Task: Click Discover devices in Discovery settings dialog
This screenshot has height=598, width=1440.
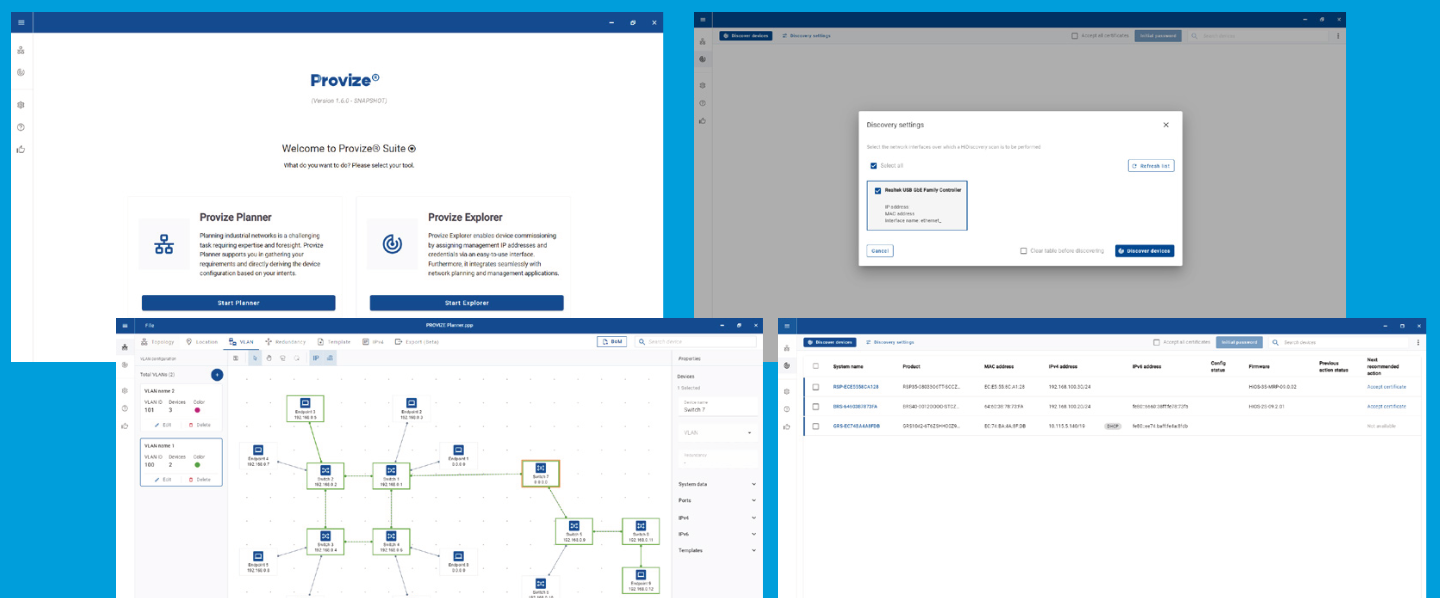Action: click(x=1144, y=251)
